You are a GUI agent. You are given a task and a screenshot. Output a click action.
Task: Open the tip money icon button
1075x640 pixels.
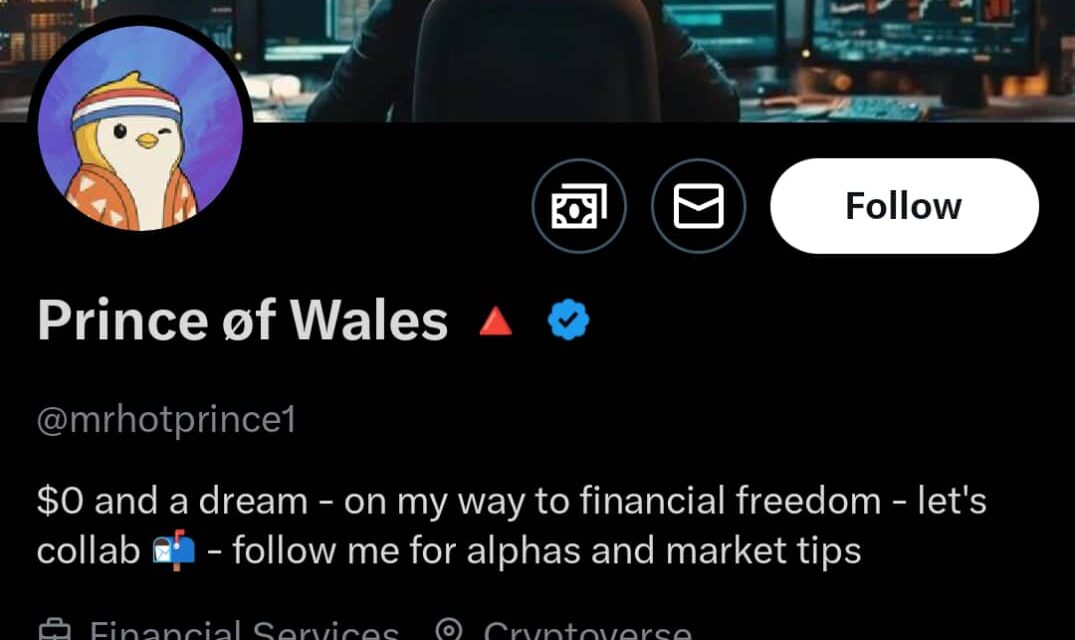579,206
